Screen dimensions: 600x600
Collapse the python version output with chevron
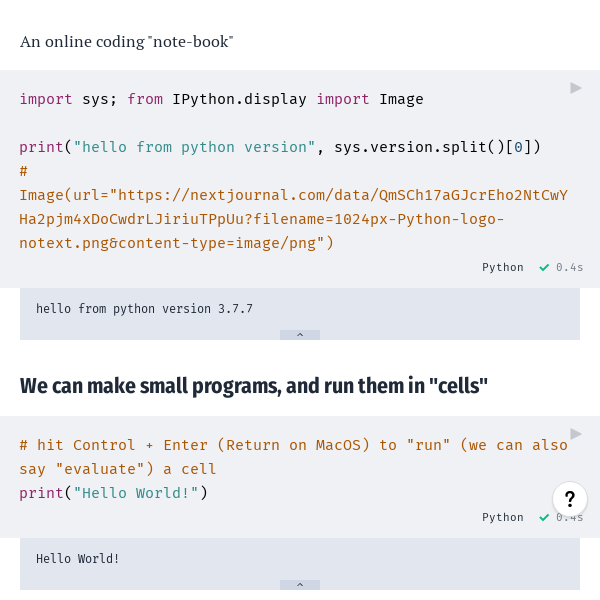(x=300, y=335)
